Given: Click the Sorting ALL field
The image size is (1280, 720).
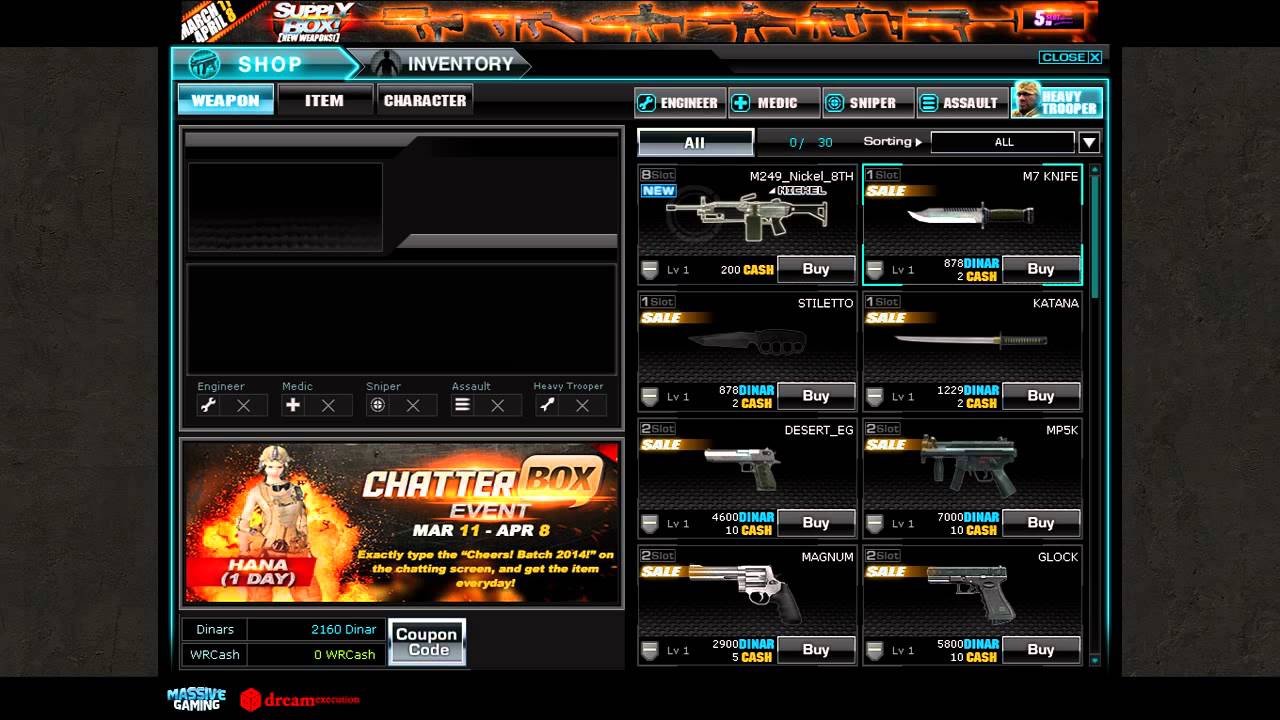Looking at the screenshot, I should tap(1003, 142).
